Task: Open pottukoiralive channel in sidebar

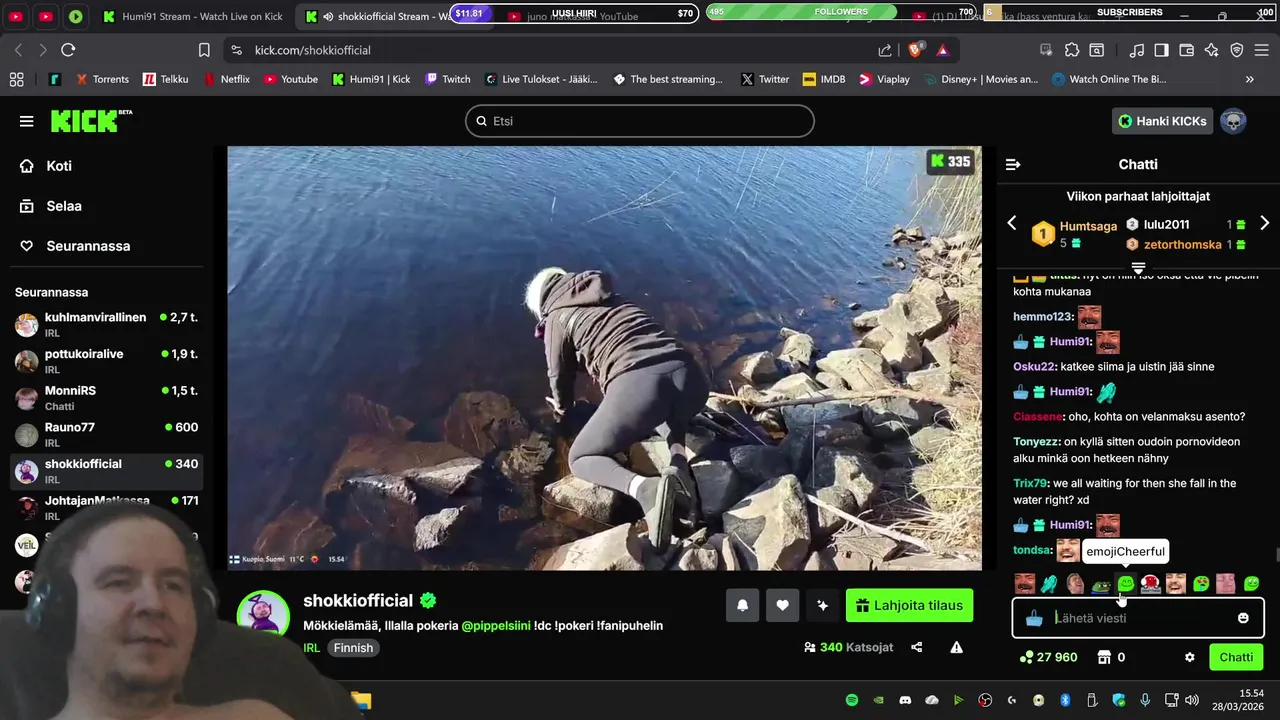Action: pyautogui.click(x=106, y=361)
